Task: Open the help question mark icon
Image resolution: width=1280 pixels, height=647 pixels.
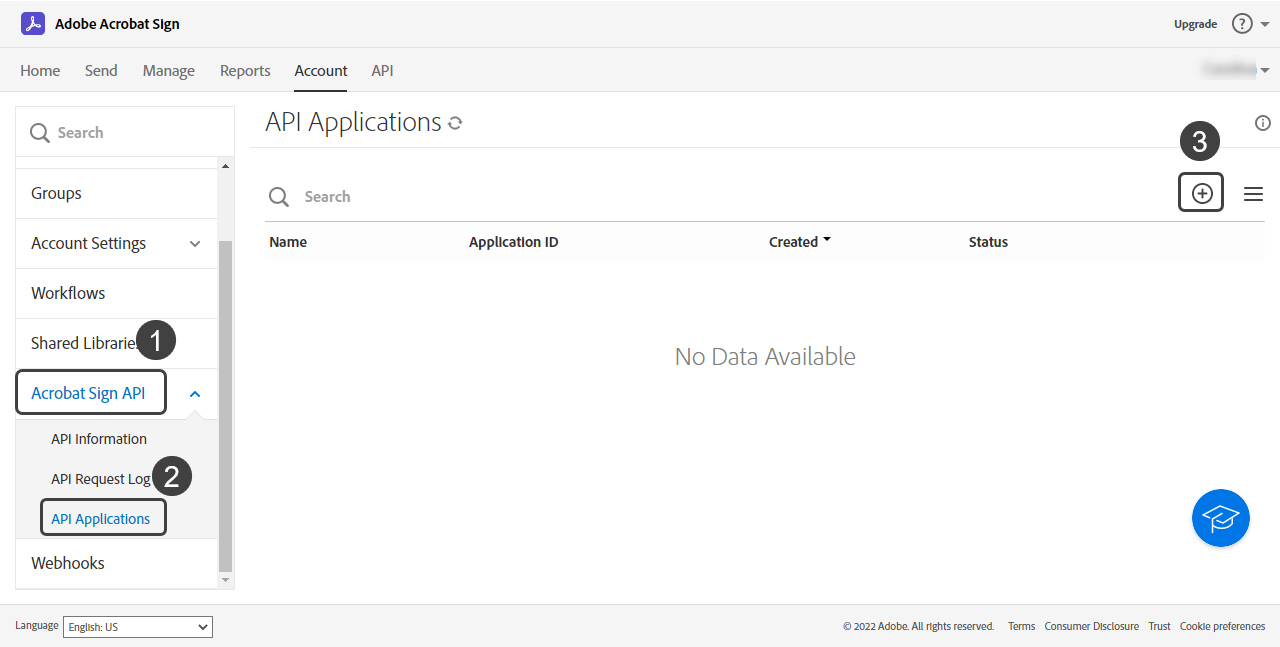Action: click(x=1242, y=23)
